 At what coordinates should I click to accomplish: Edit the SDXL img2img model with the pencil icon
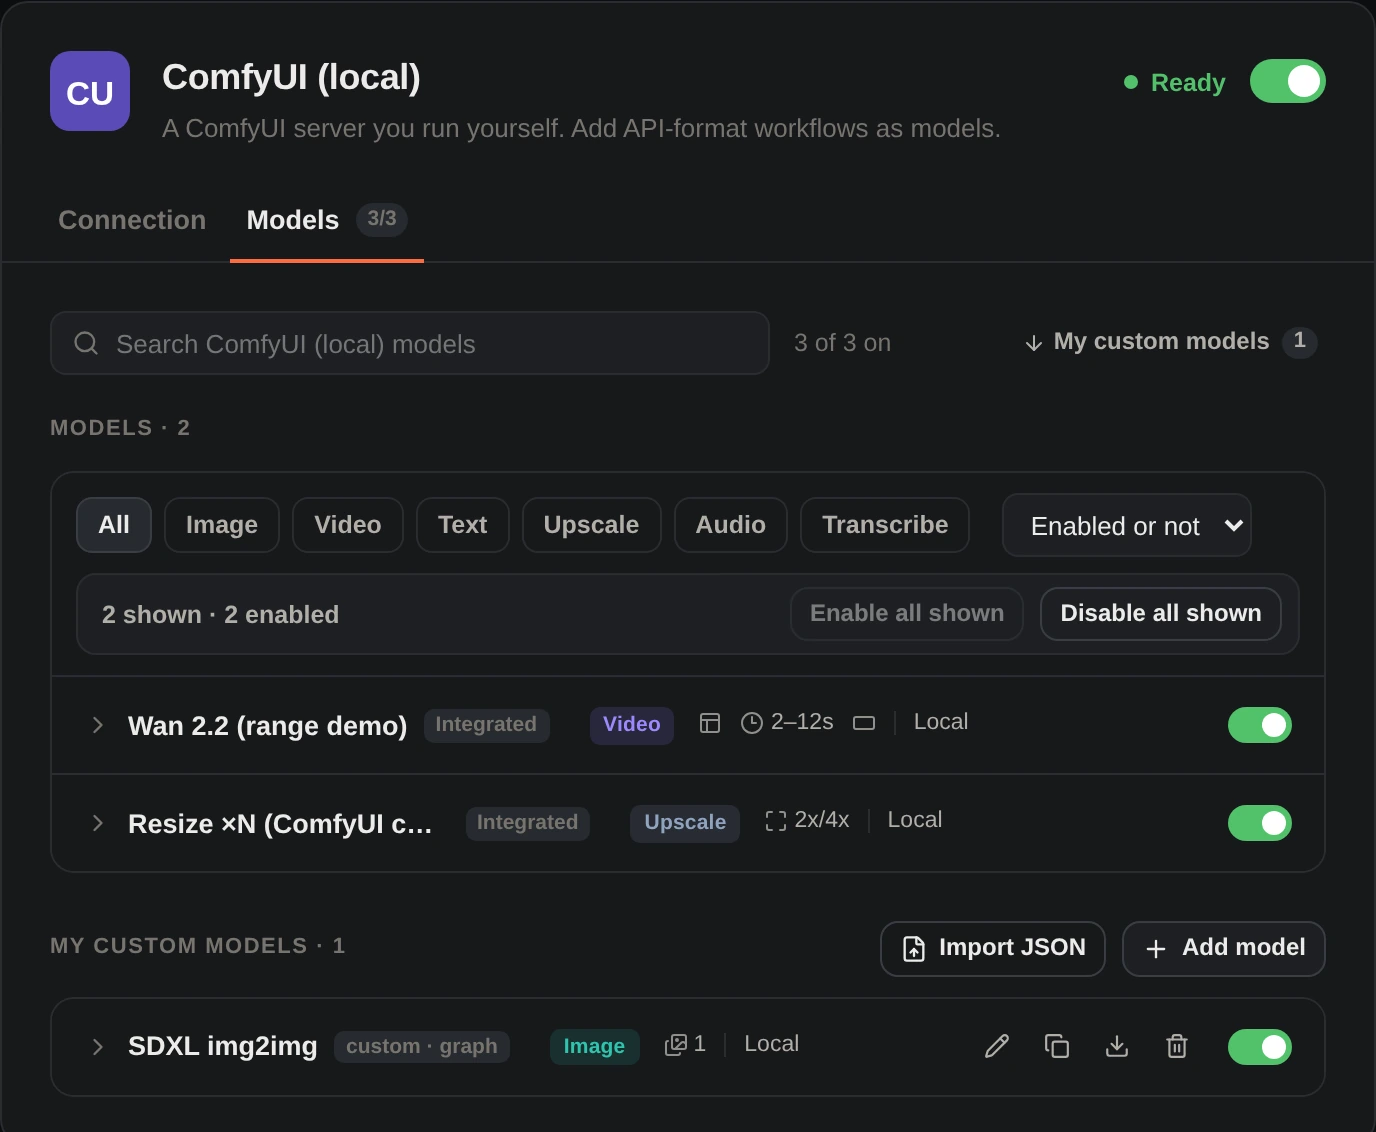coord(997,1046)
